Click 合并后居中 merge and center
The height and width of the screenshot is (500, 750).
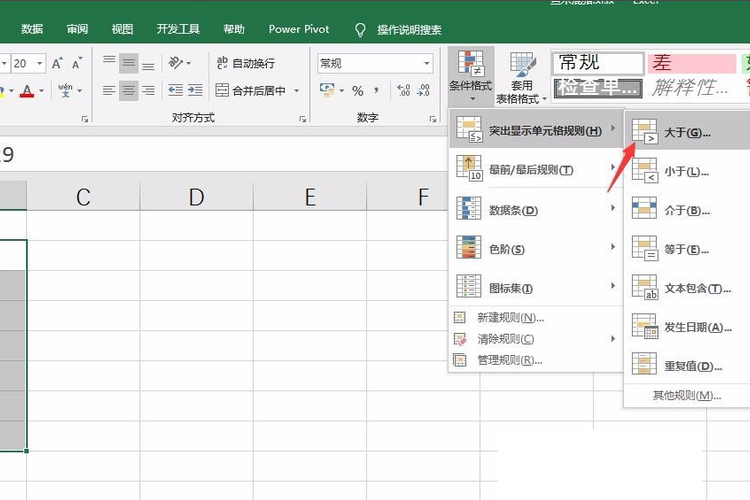(250, 90)
